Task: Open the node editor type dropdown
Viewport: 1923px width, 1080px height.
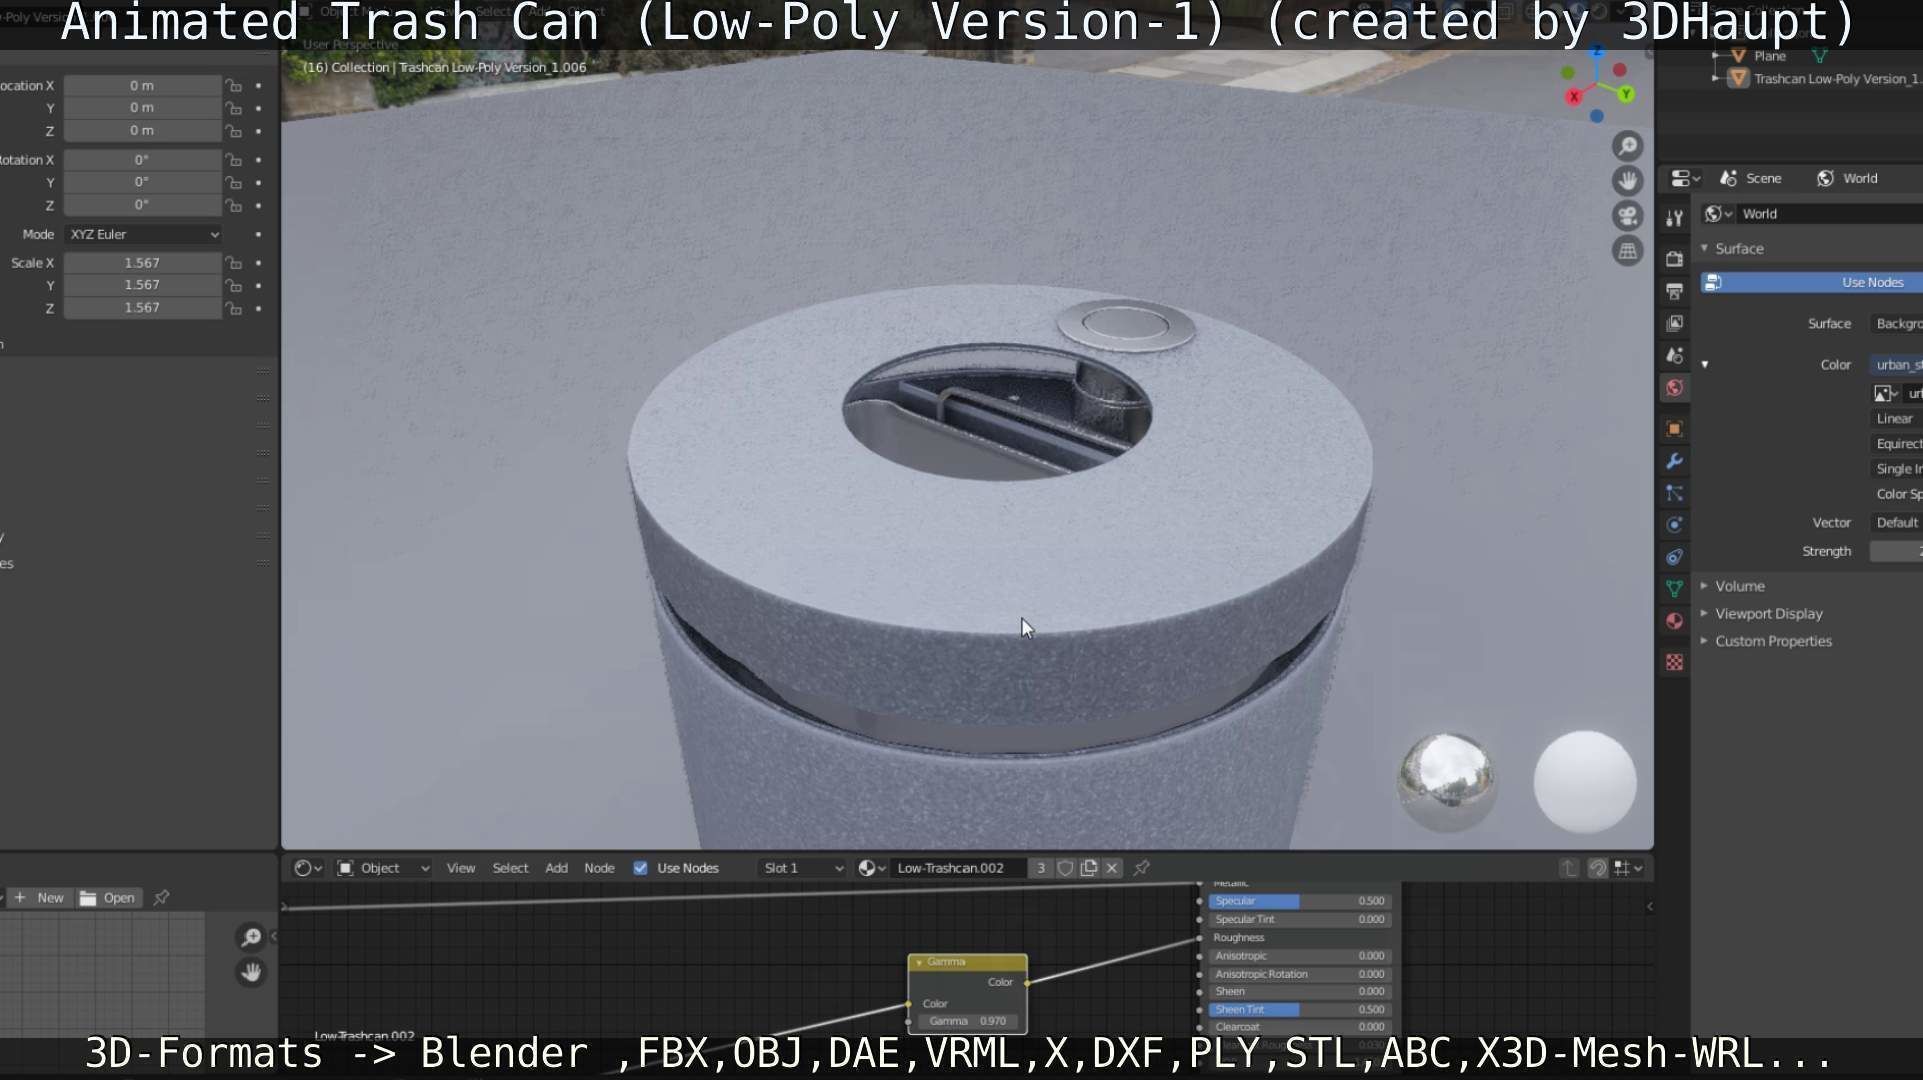Action: pyautogui.click(x=307, y=868)
